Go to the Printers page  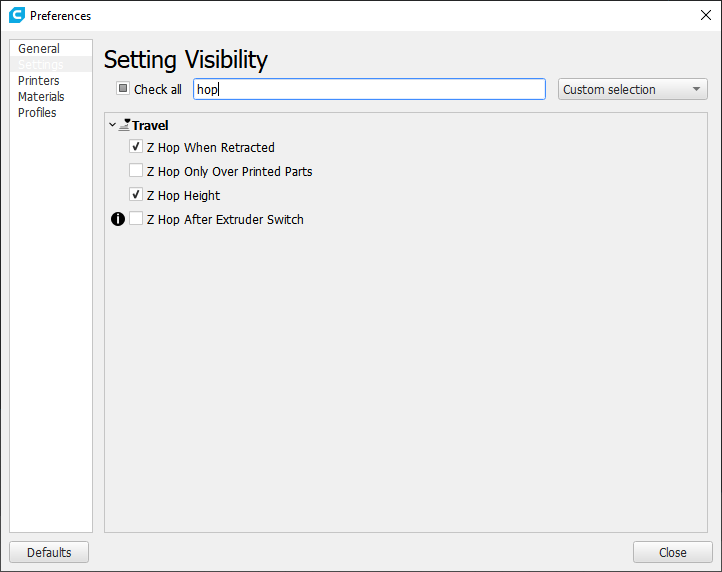point(39,81)
